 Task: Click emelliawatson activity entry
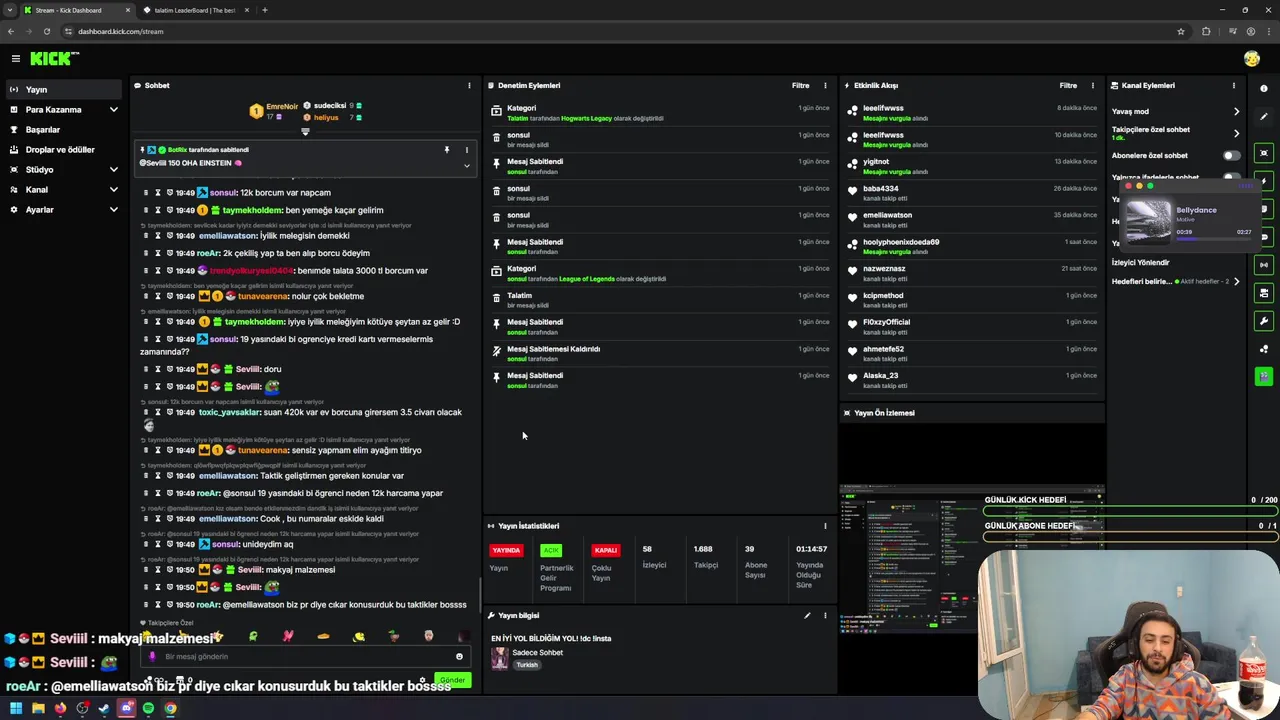pyautogui.click(x=972, y=219)
